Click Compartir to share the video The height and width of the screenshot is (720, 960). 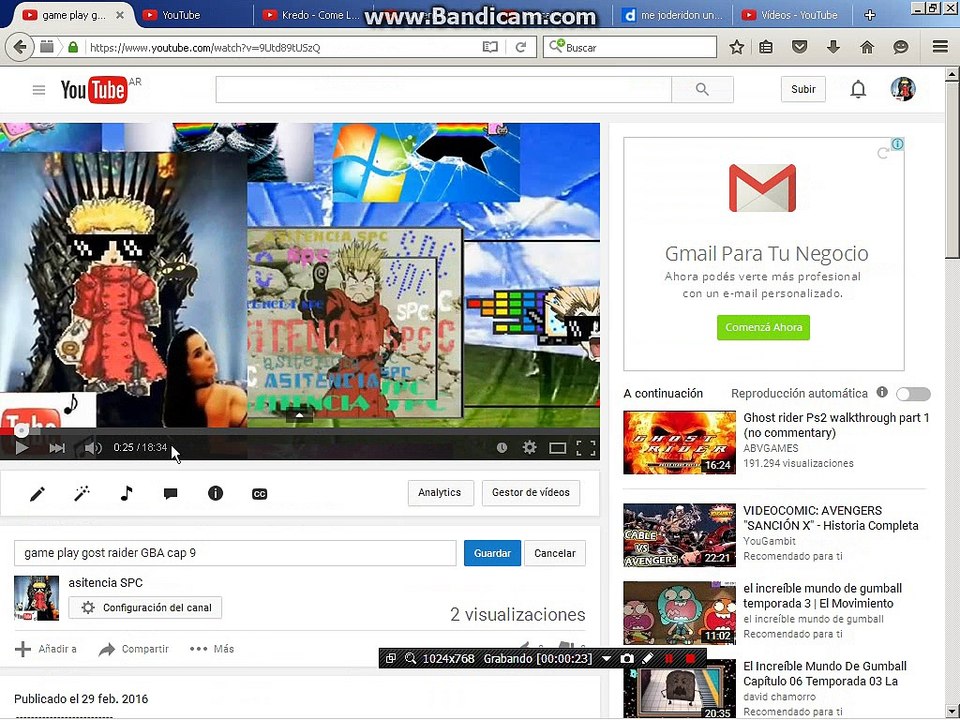[134, 649]
